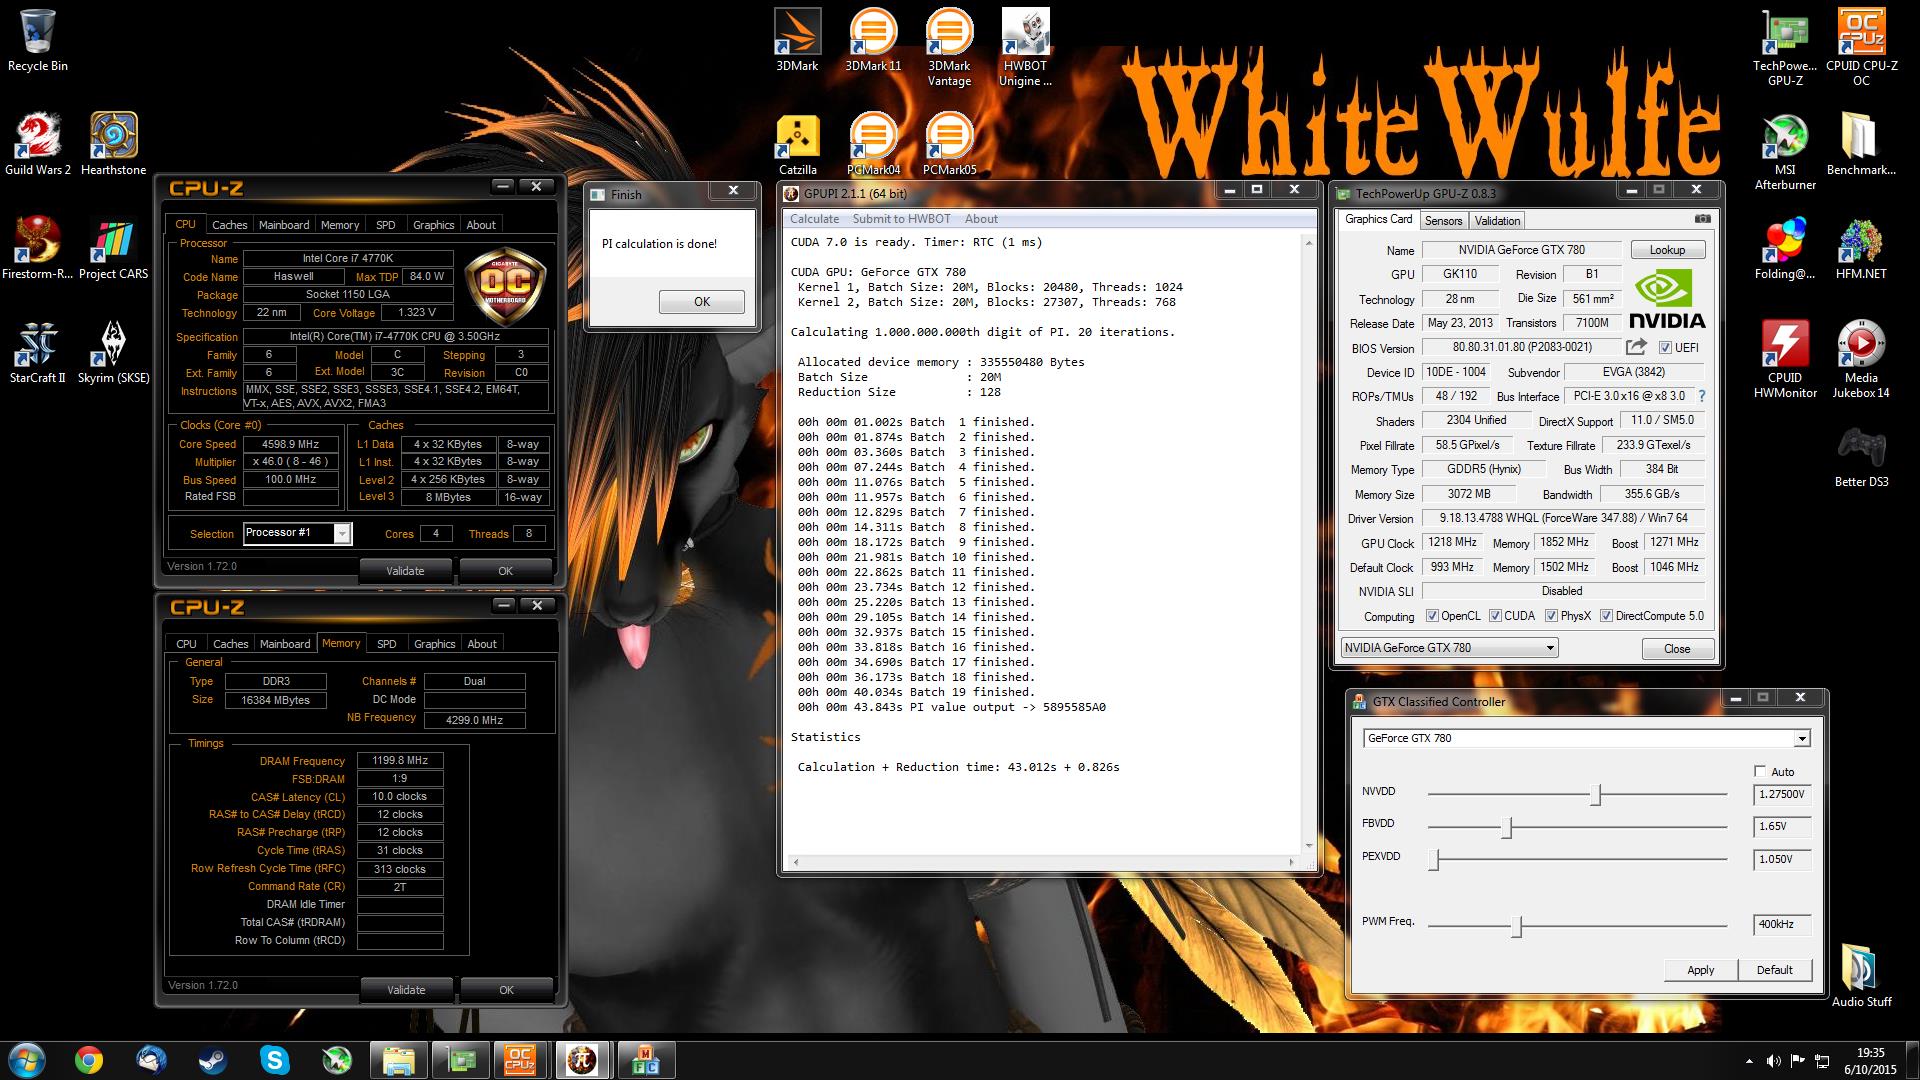The height and width of the screenshot is (1080, 1920).
Task: Open the Catzilla desktop shortcut
Action: pos(797,144)
